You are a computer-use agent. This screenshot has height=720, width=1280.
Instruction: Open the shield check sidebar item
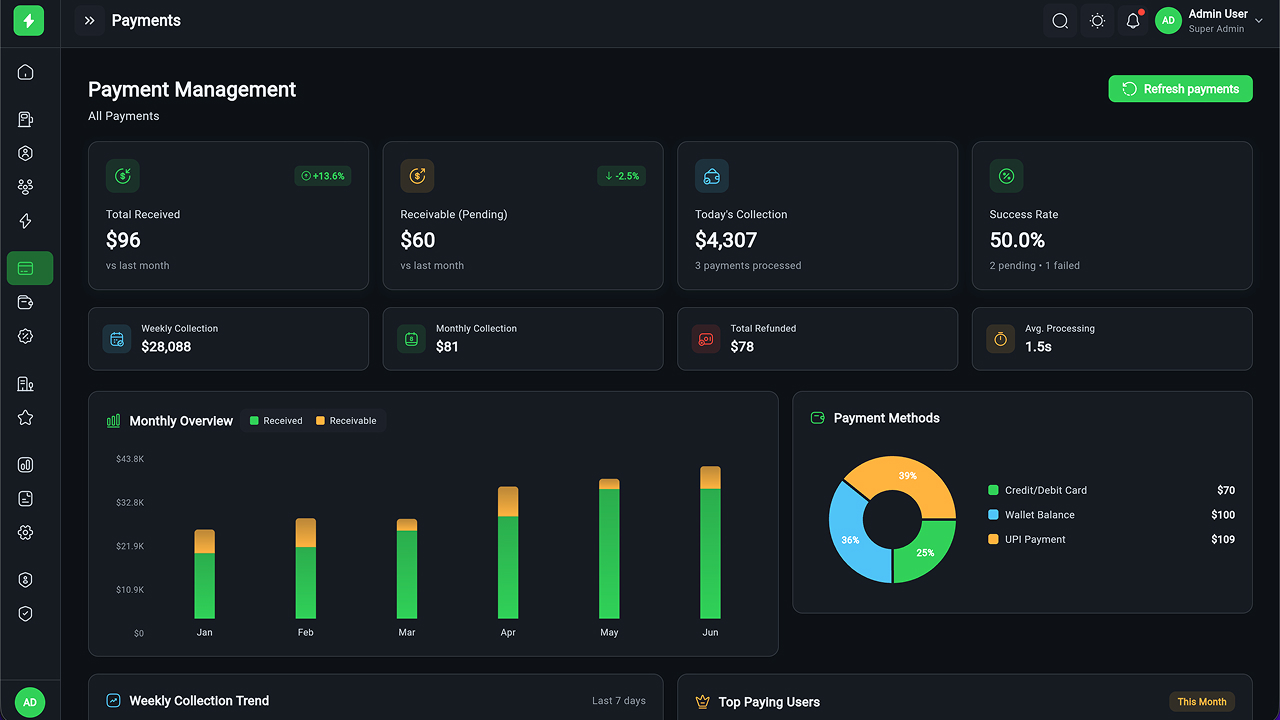click(x=26, y=614)
